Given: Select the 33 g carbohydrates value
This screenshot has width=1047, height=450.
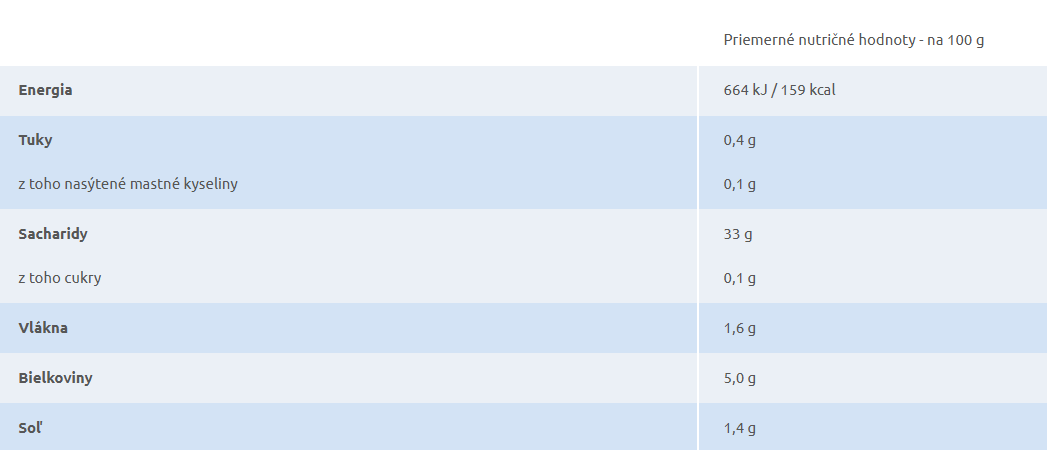Looking at the screenshot, I should point(738,235).
